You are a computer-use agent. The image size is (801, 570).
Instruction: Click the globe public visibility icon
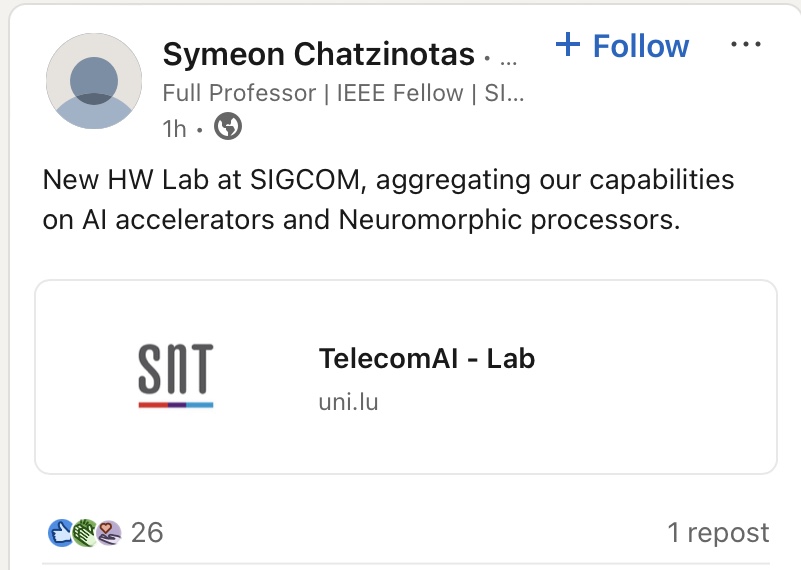[228, 127]
